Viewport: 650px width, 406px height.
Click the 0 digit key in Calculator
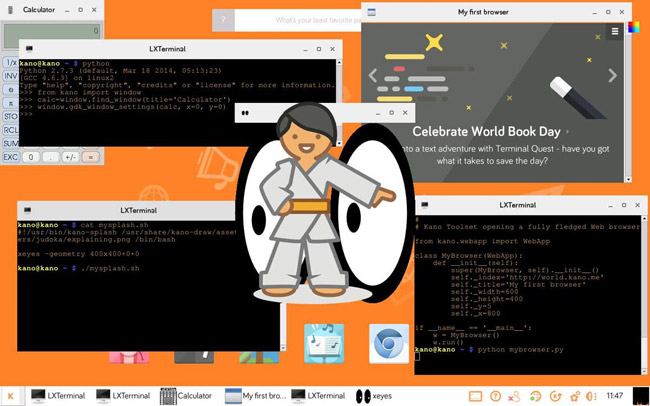[31, 157]
